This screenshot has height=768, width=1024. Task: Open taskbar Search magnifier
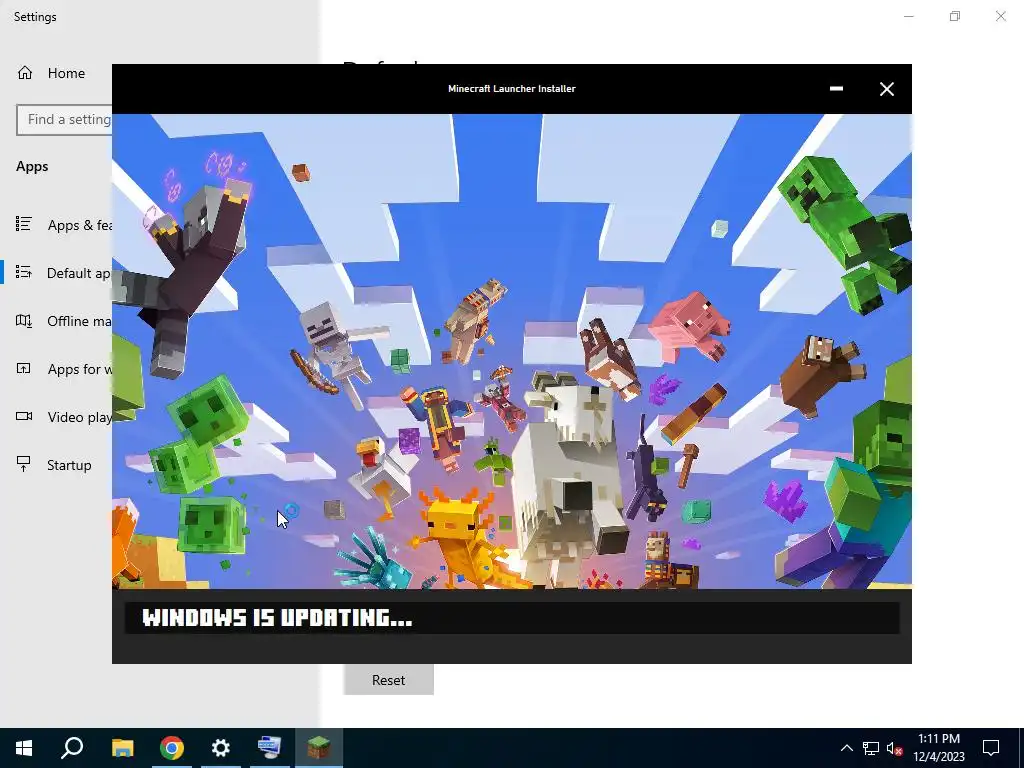[72, 748]
